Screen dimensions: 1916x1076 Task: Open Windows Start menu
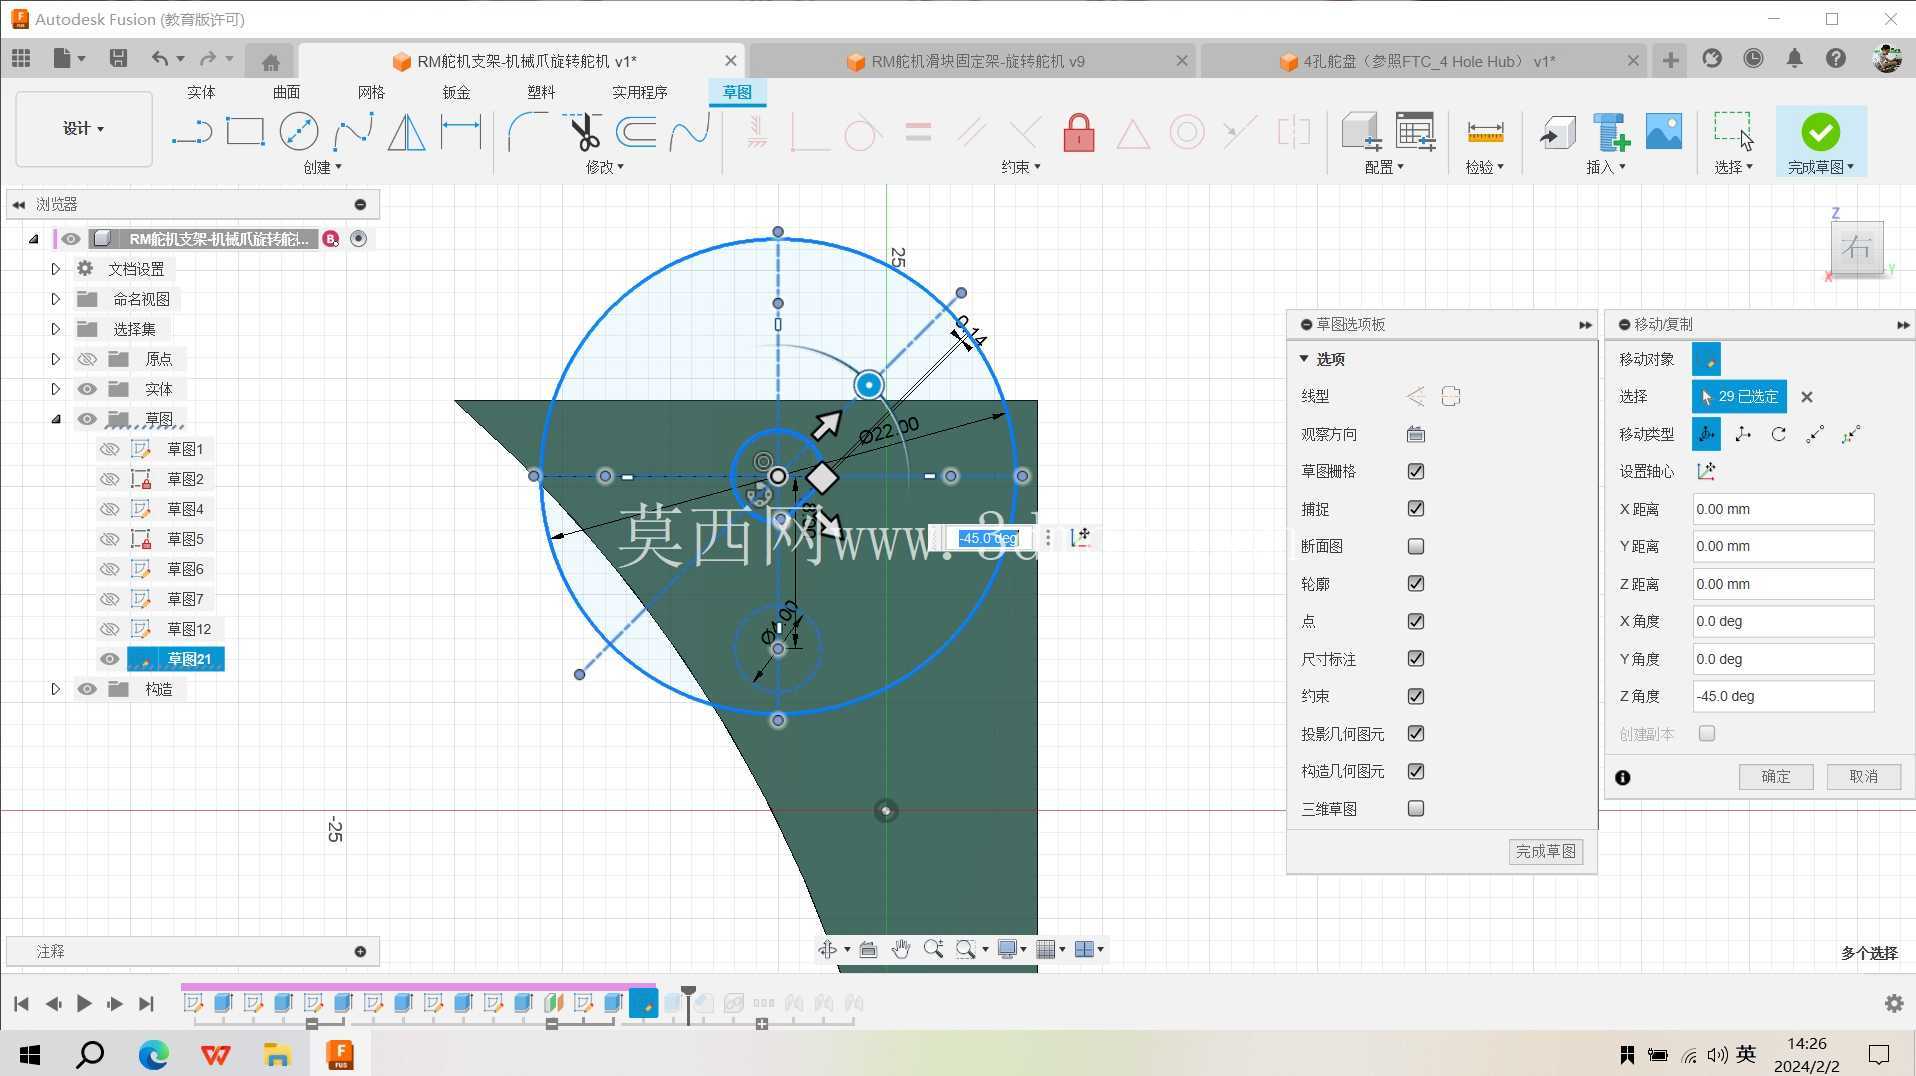tap(30, 1054)
